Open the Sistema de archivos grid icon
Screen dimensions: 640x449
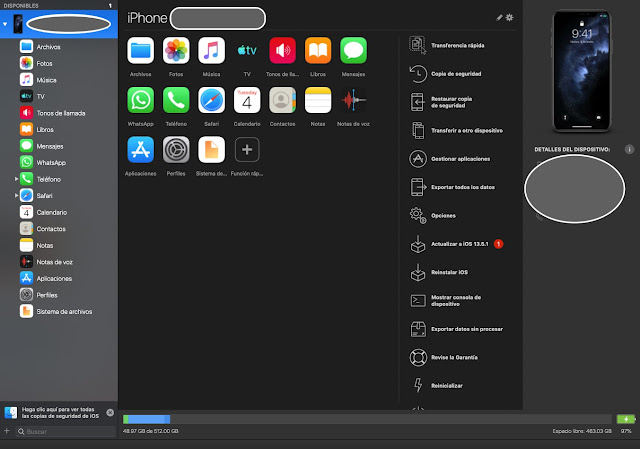pyautogui.click(x=211, y=149)
